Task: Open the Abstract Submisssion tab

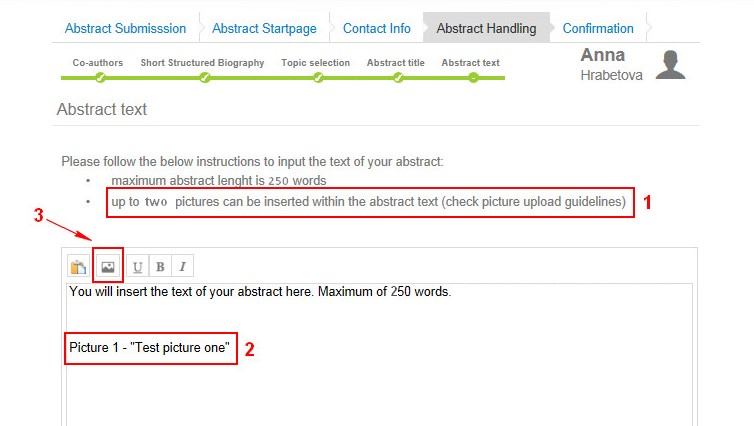Action: pyautogui.click(x=126, y=28)
